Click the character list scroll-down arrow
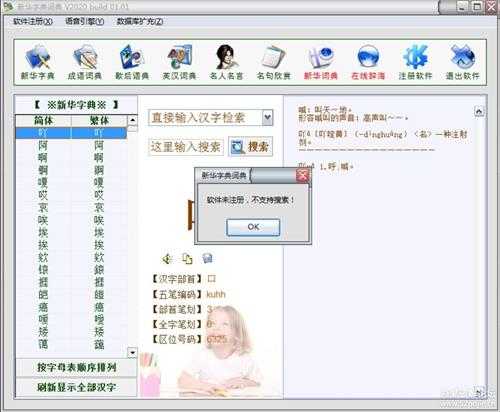The height and width of the screenshot is (412, 500). (x=132, y=352)
